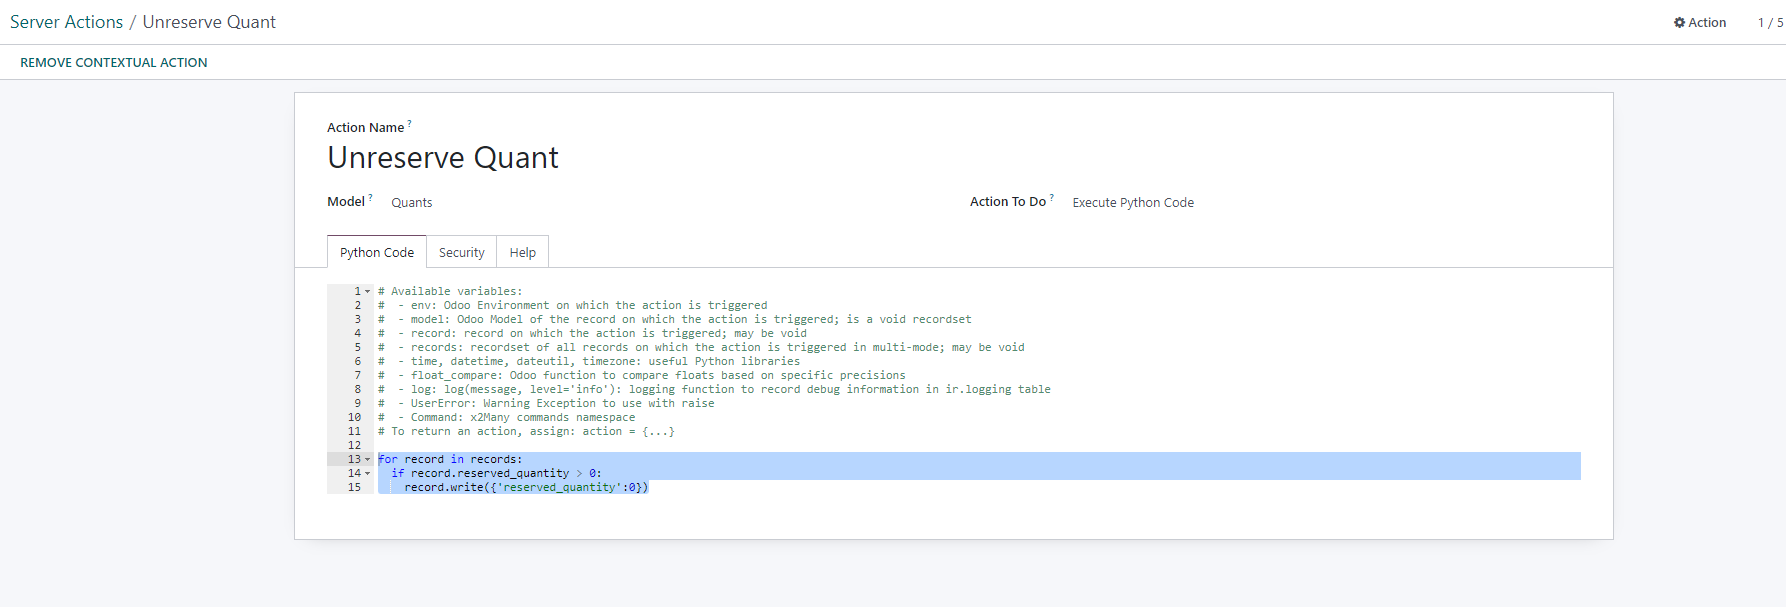Collapse code fold arrow at line 13

(x=368, y=460)
